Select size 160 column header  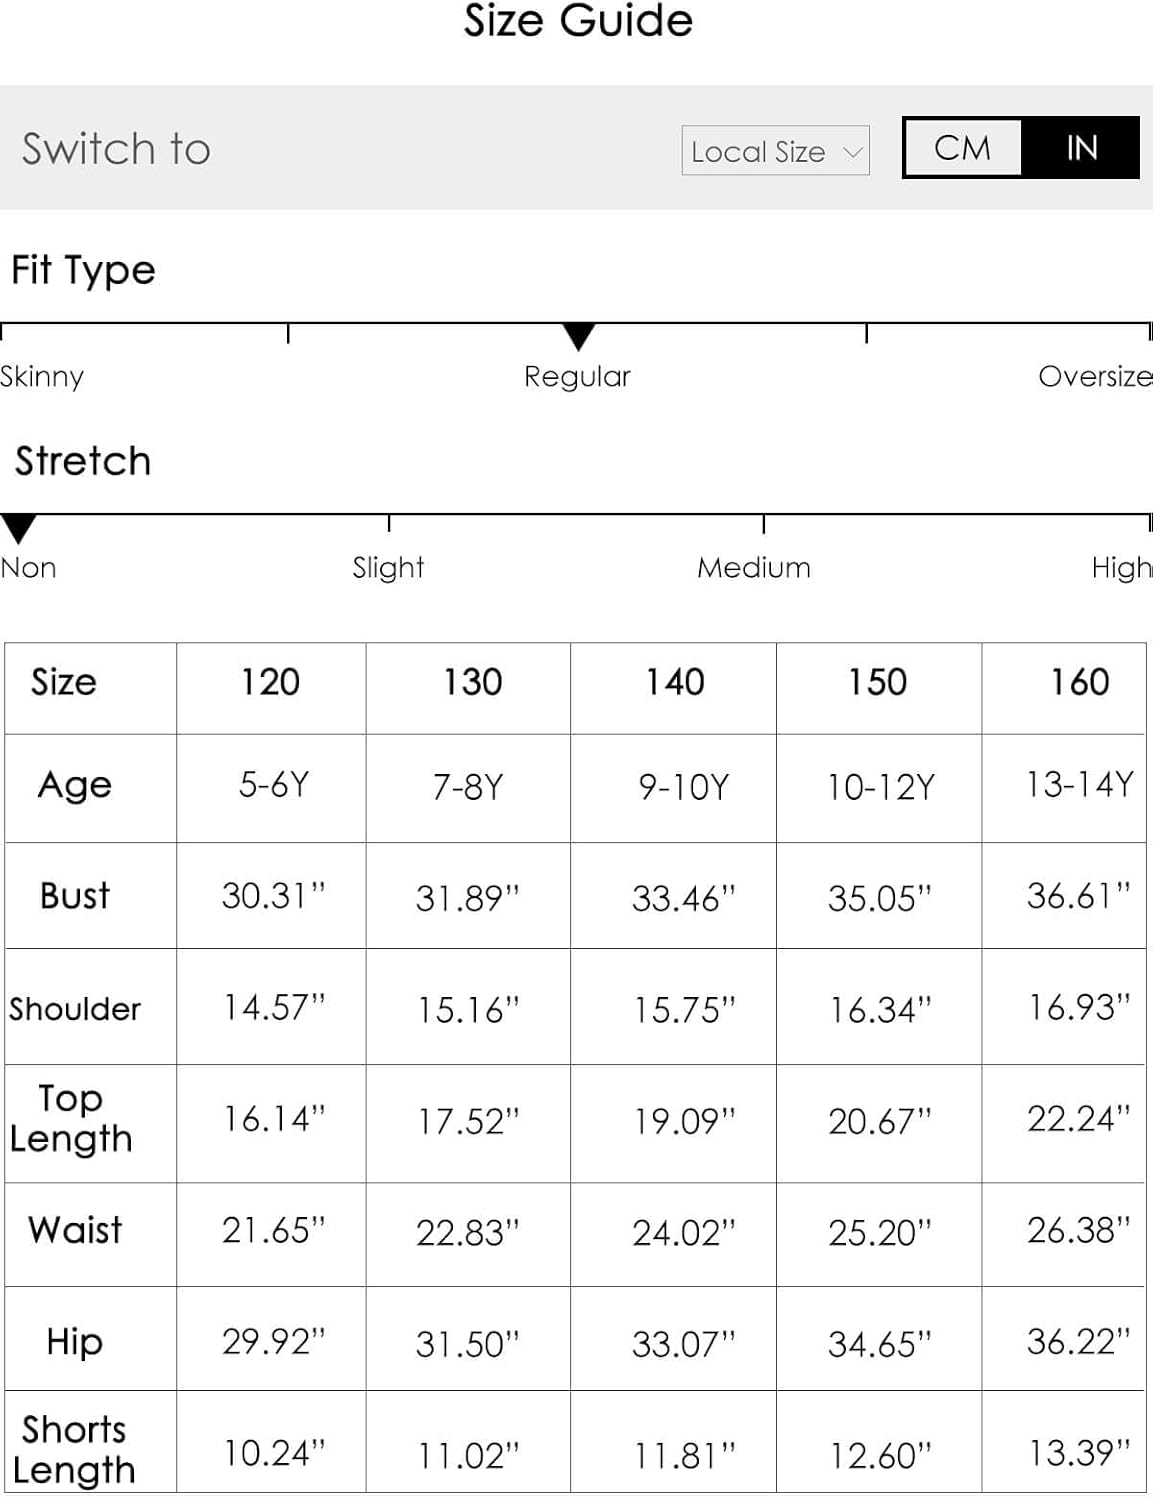point(1080,682)
